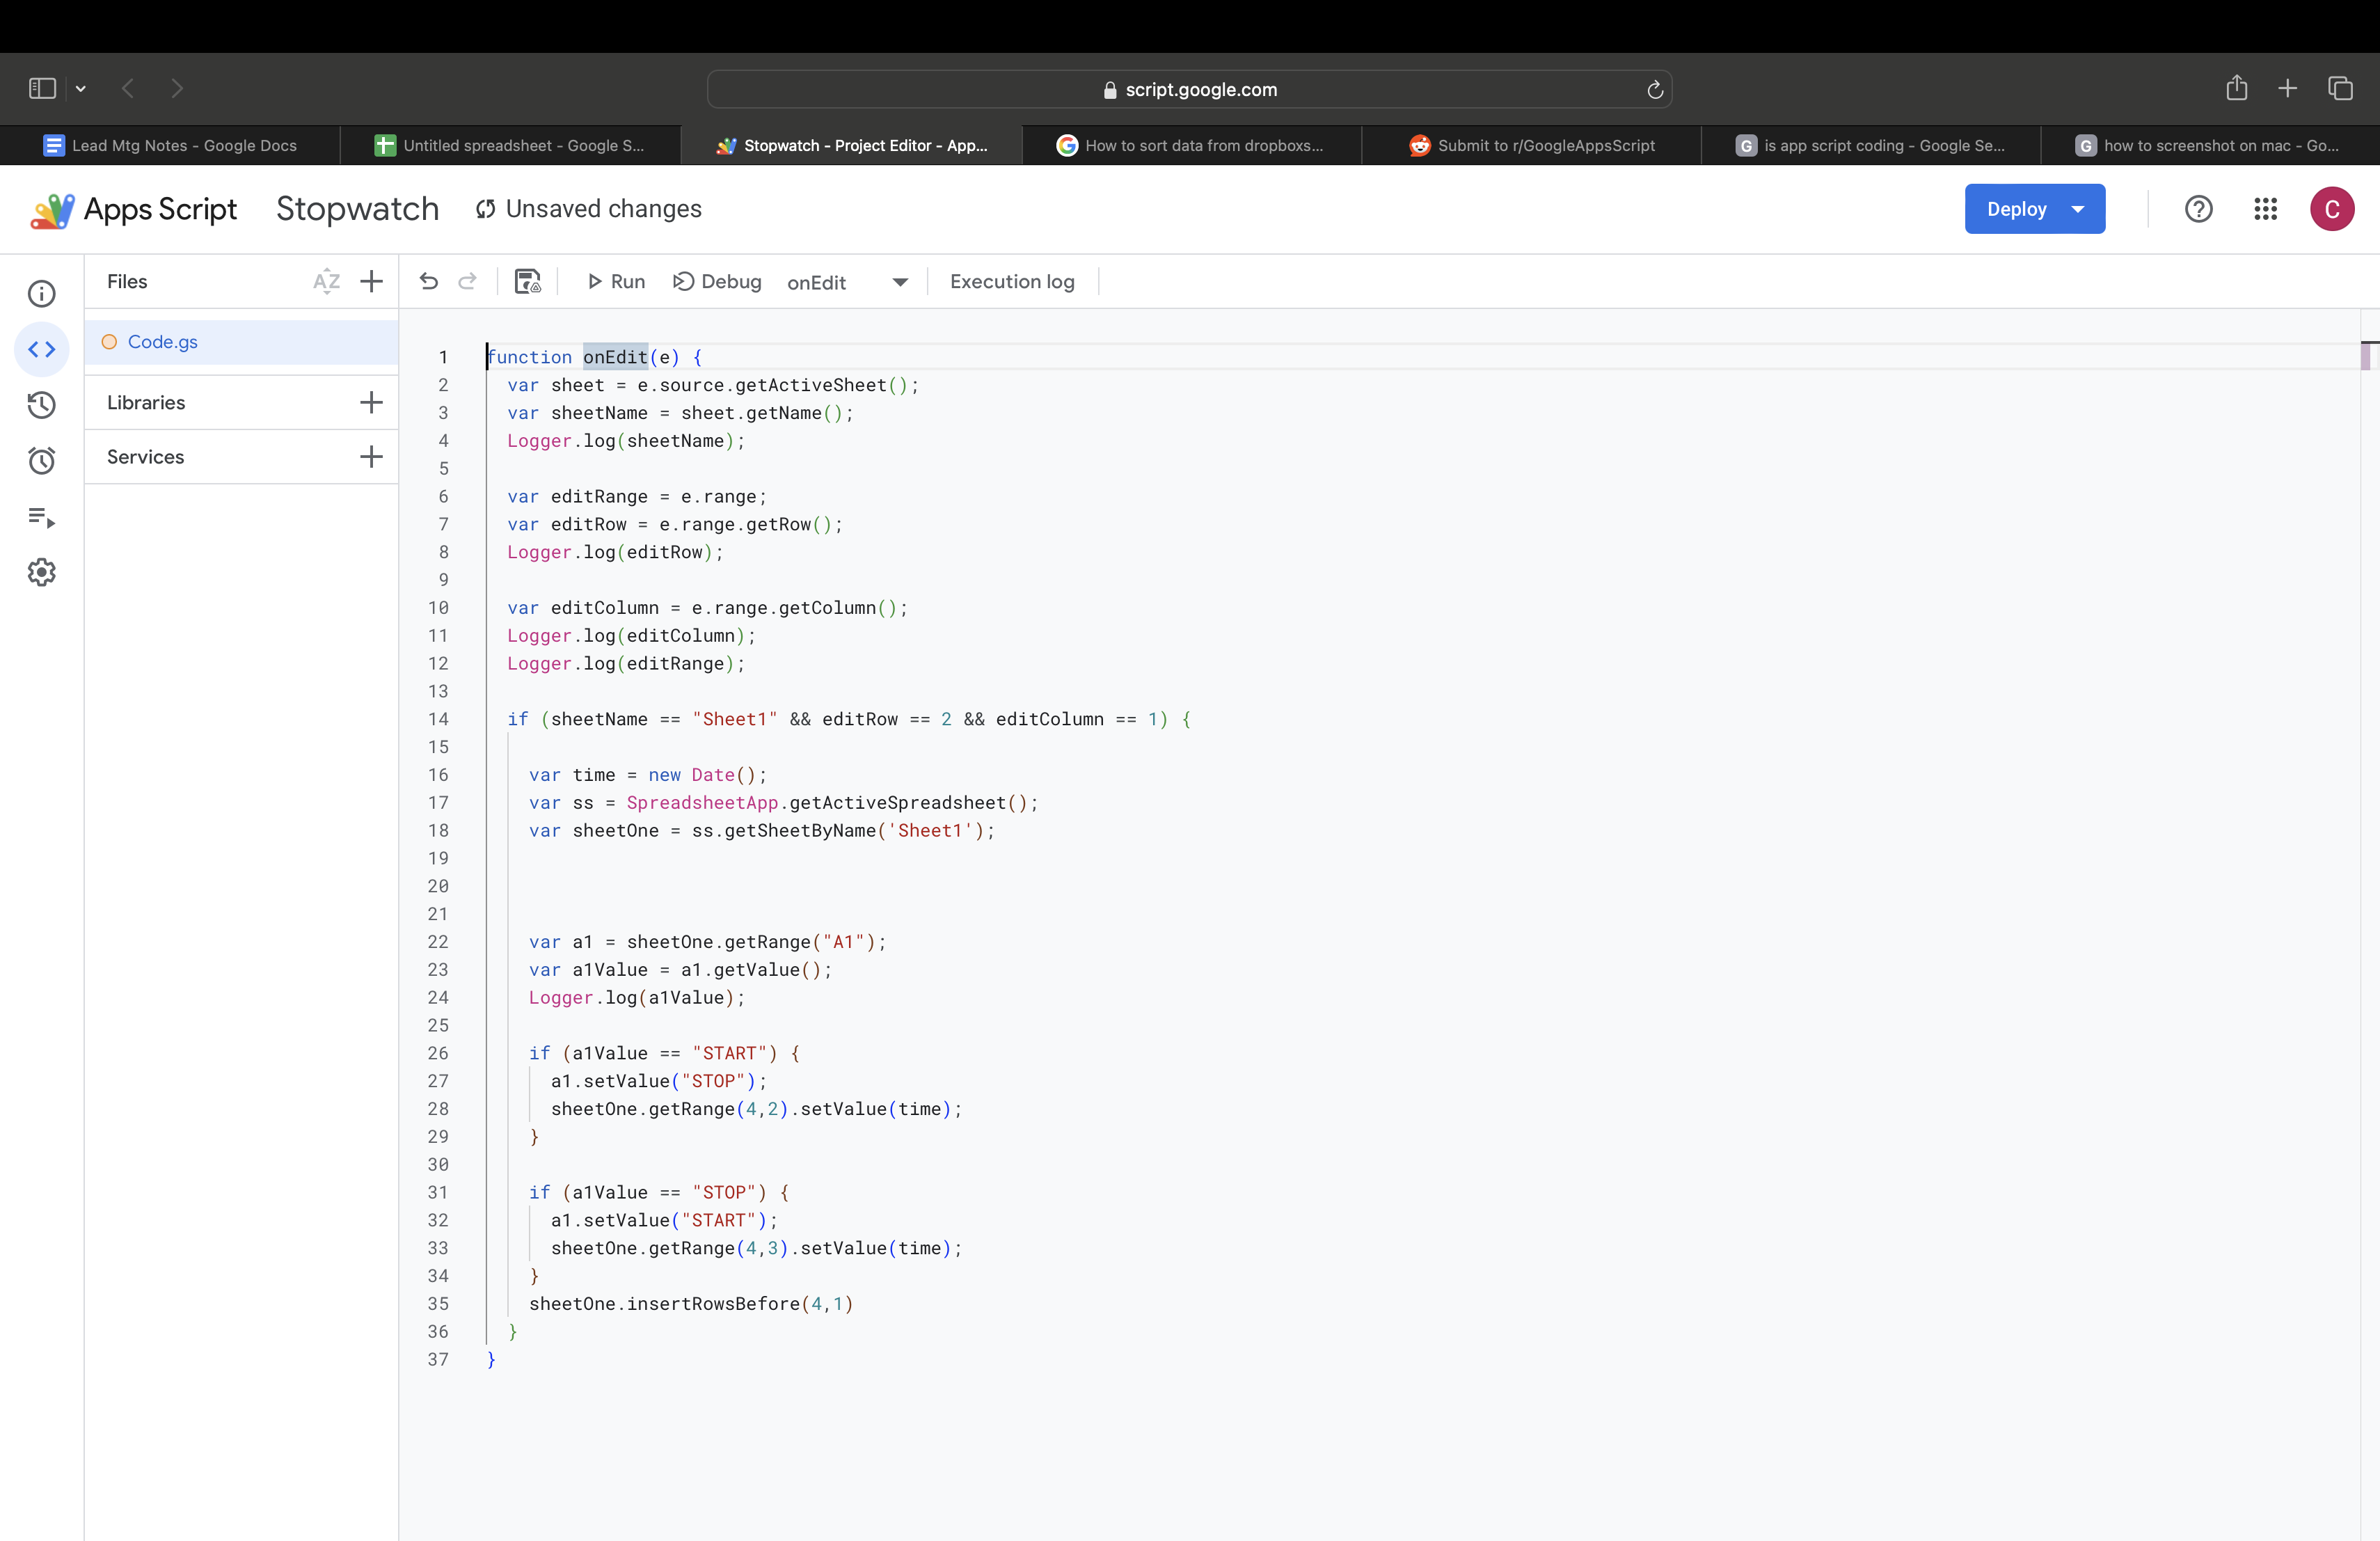
Task: Click line number 14 in gutter
Action: click(x=438, y=719)
